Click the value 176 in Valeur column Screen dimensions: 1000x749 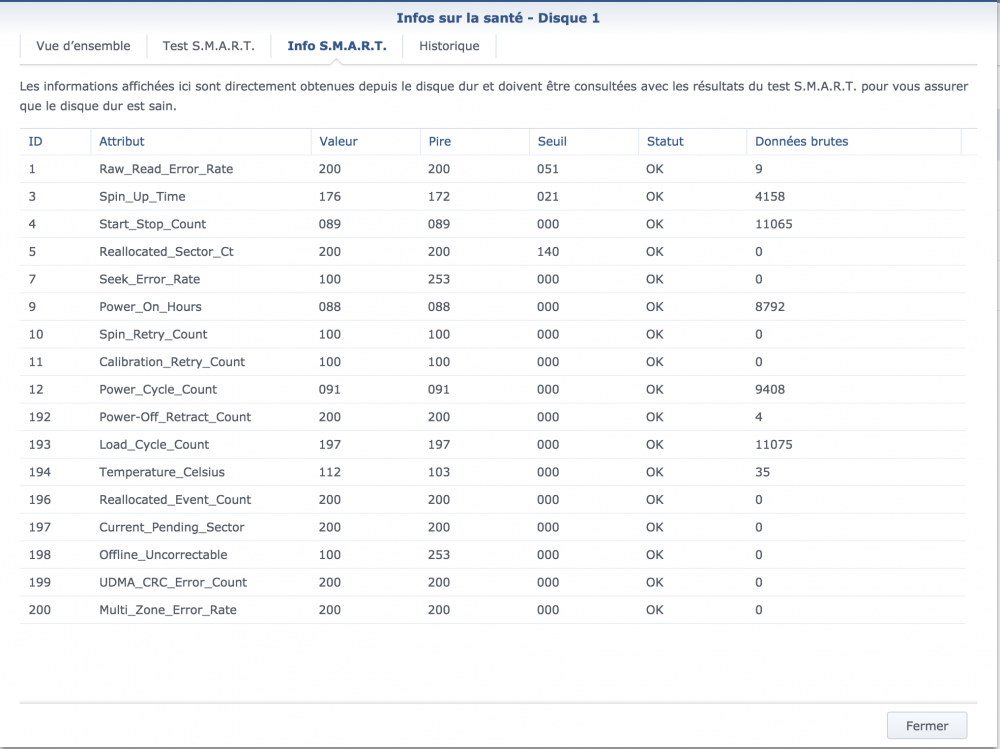(x=330, y=197)
